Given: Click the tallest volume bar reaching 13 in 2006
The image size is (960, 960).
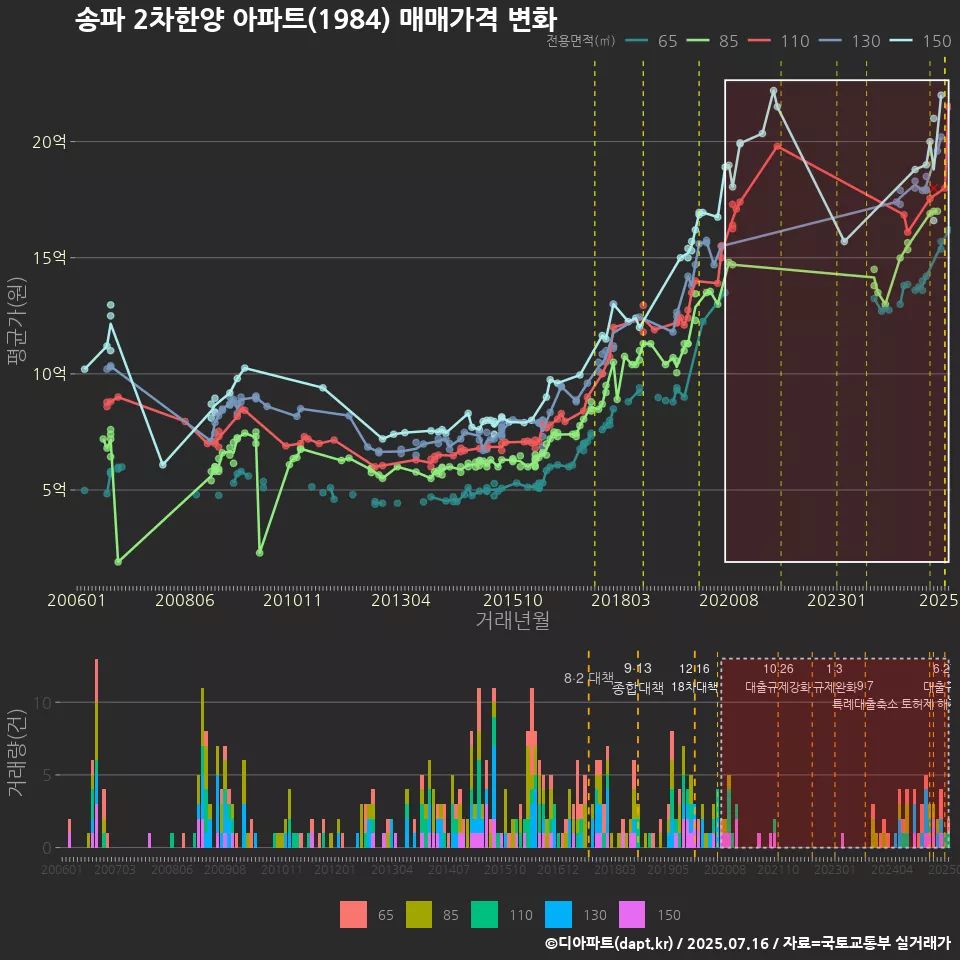Looking at the screenshot, I should tap(96, 753).
